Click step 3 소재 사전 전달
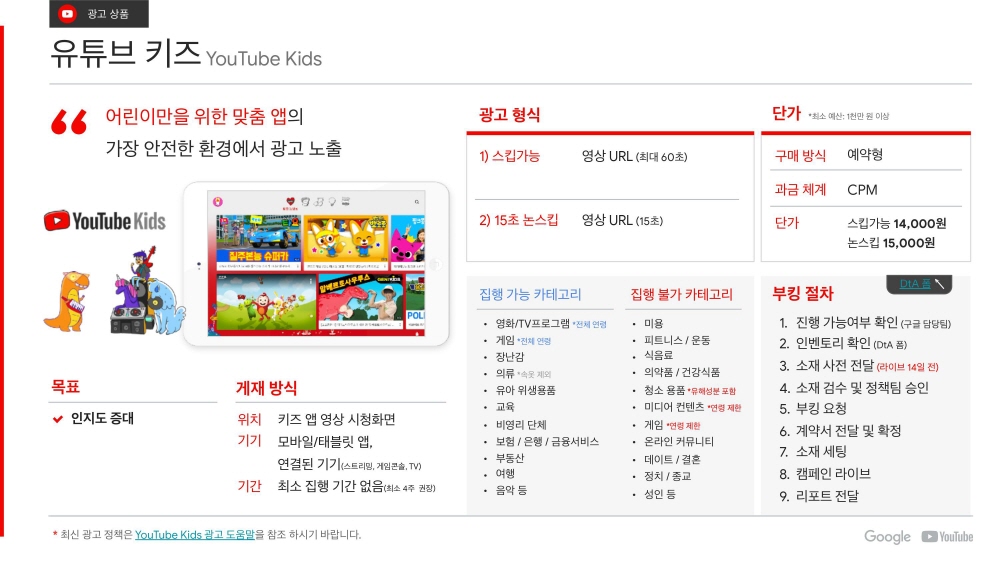Viewport: 1000px width, 562px height. pos(858,366)
